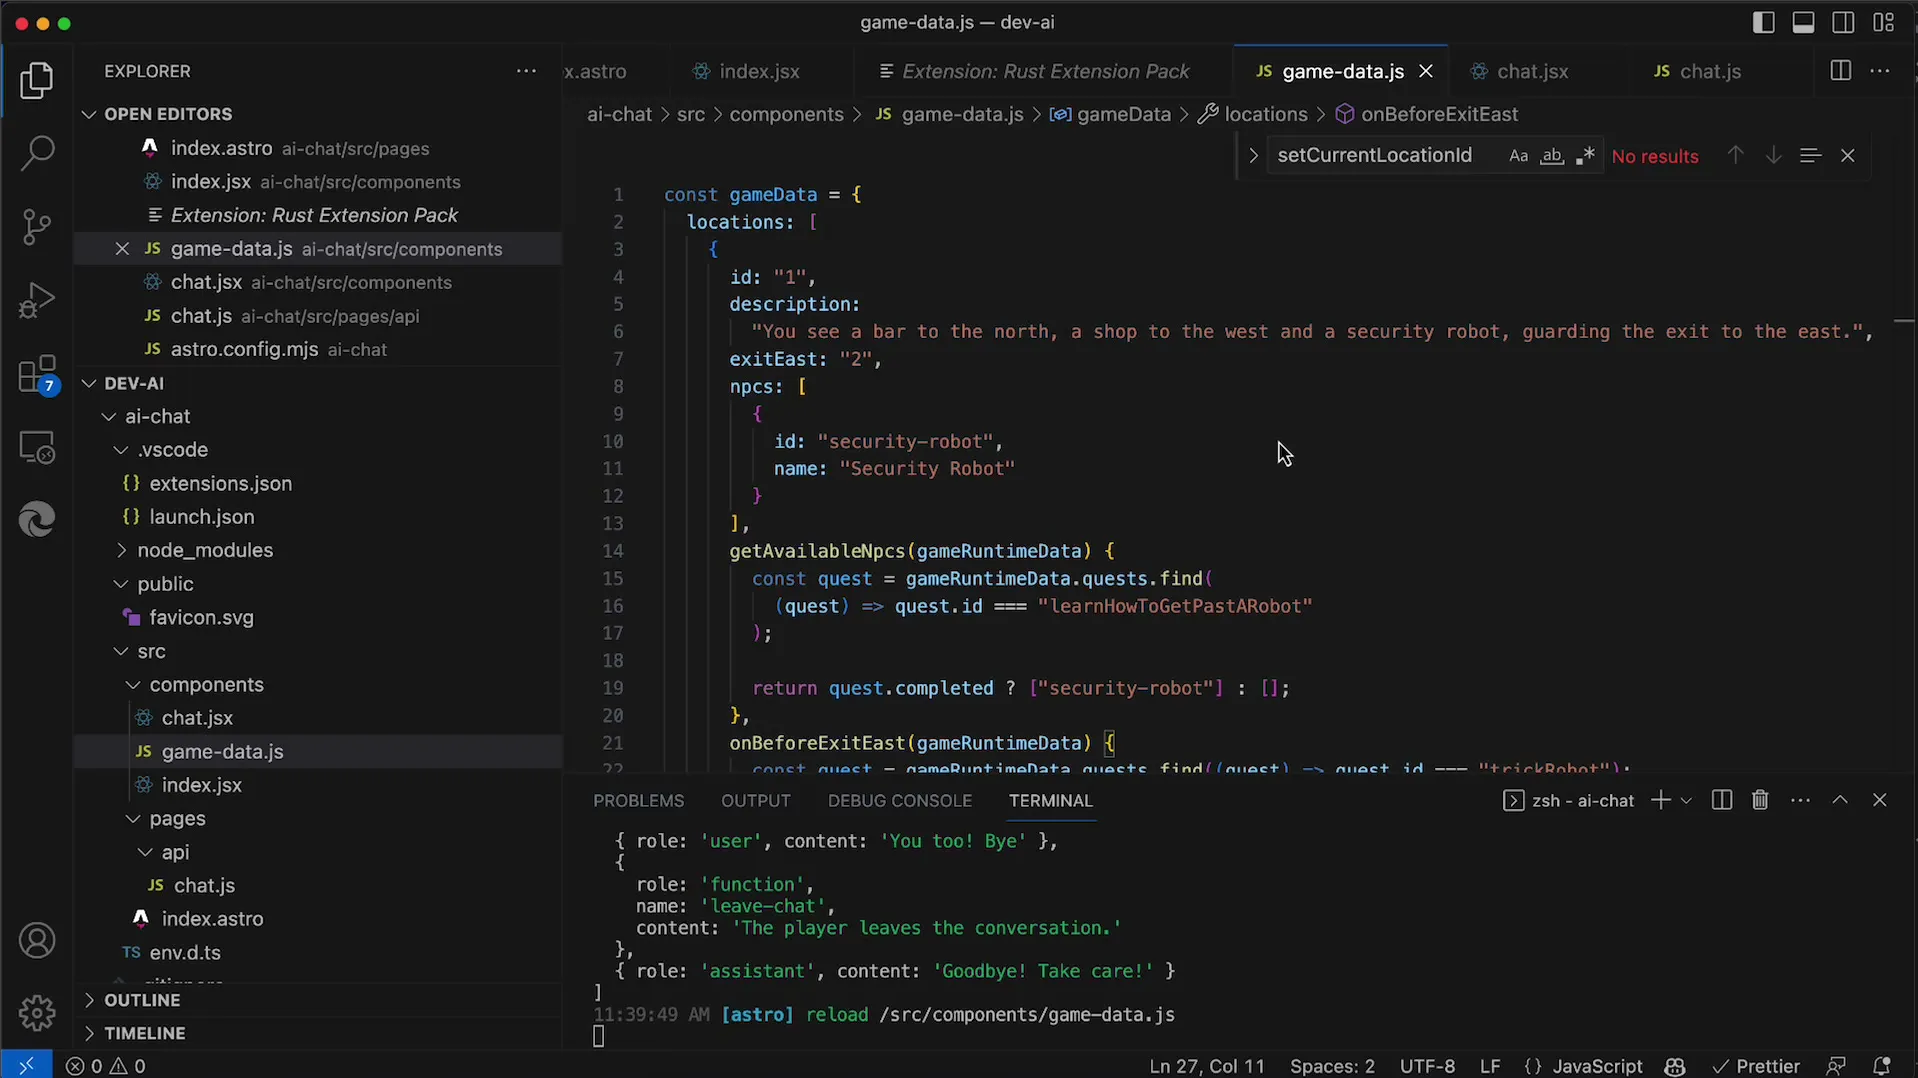Toggle bottom panel layout icon
The width and height of the screenshot is (1918, 1078).
[x=1803, y=22]
